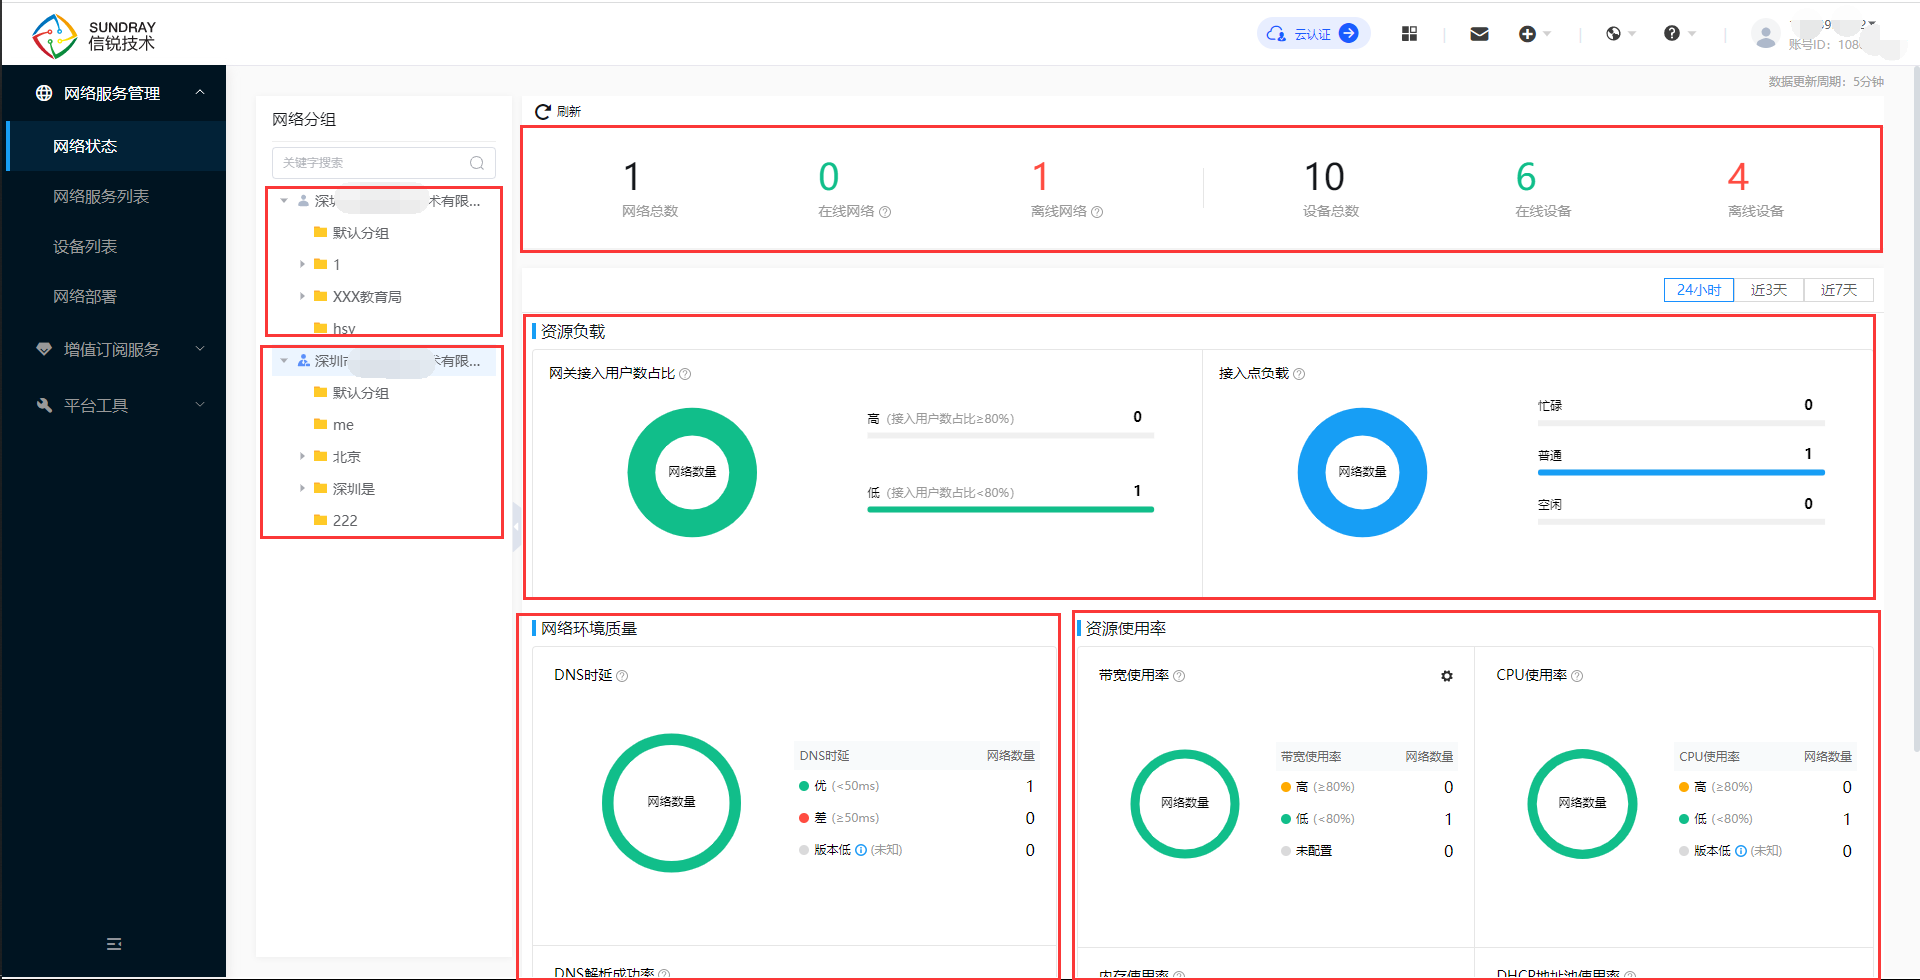Expand the 北京 group arrow
1920x980 pixels.
coord(302,456)
